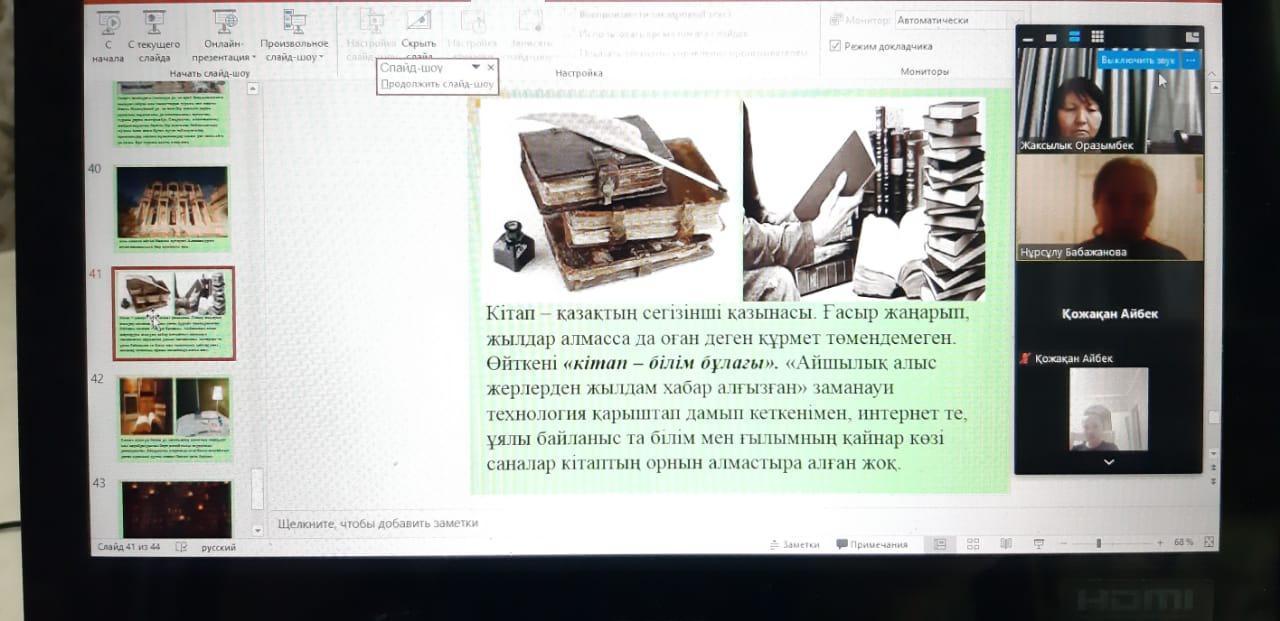The width and height of the screenshot is (1280, 621).
Task: Switch Zoom panel to gallery grid view
Action: tap(1097, 37)
